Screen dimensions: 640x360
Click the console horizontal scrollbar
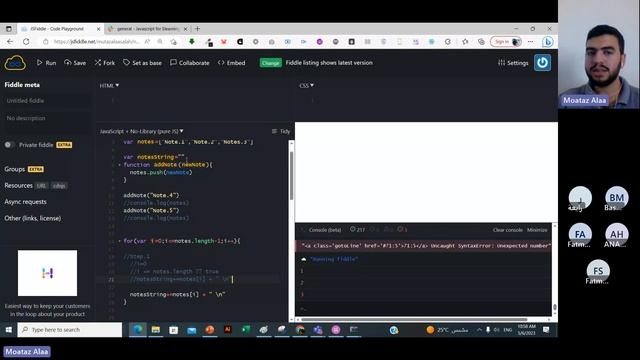[414, 319]
